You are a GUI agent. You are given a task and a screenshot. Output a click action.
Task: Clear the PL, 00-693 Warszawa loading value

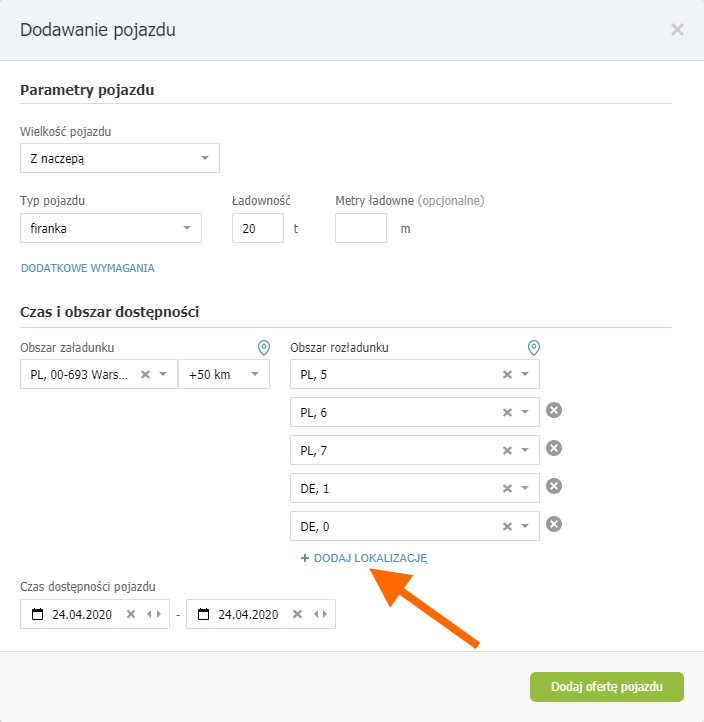(145, 374)
